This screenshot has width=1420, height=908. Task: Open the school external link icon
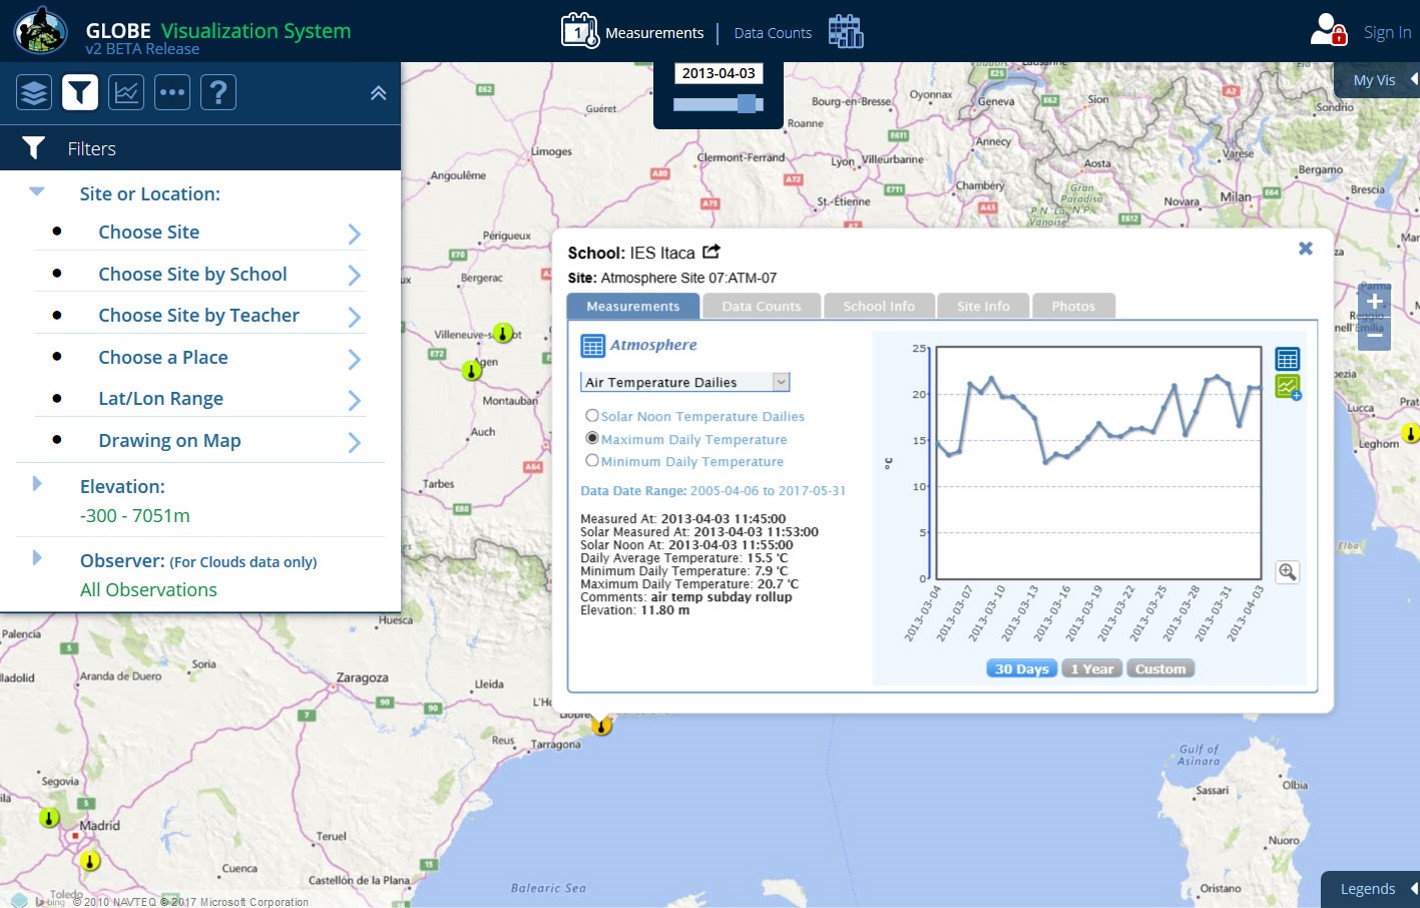point(711,252)
